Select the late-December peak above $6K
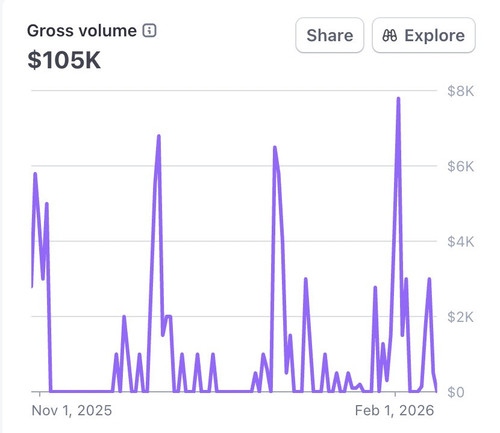500x433 pixels. point(275,148)
